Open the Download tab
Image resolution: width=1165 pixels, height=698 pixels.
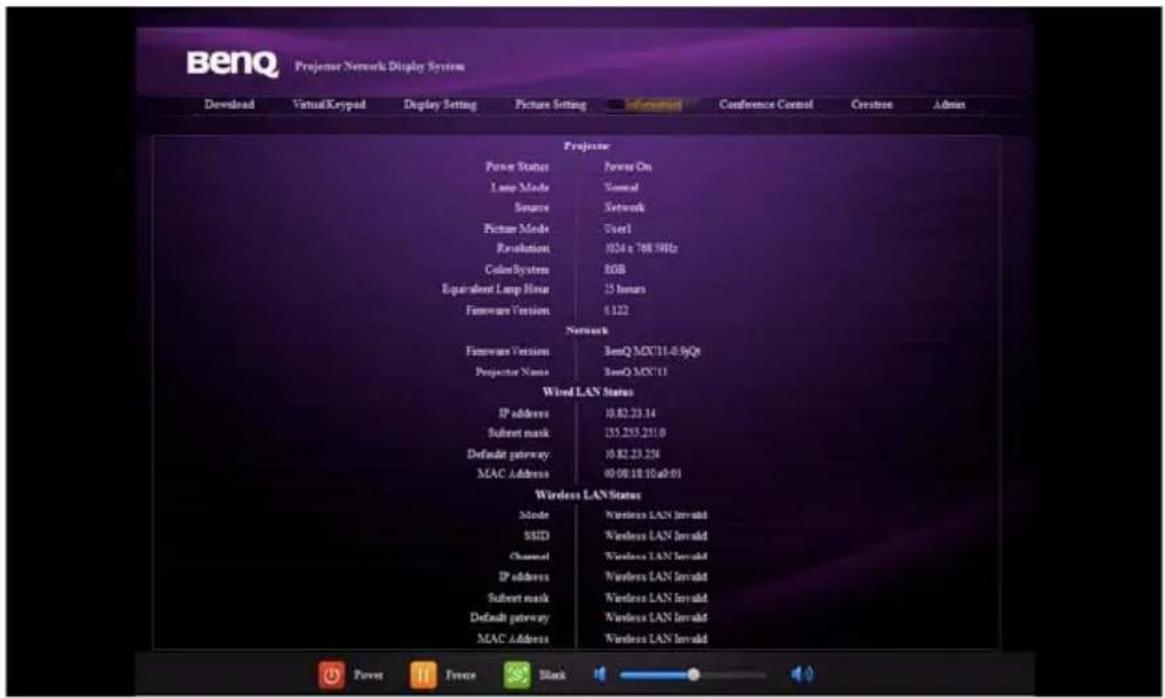pyautogui.click(x=230, y=104)
